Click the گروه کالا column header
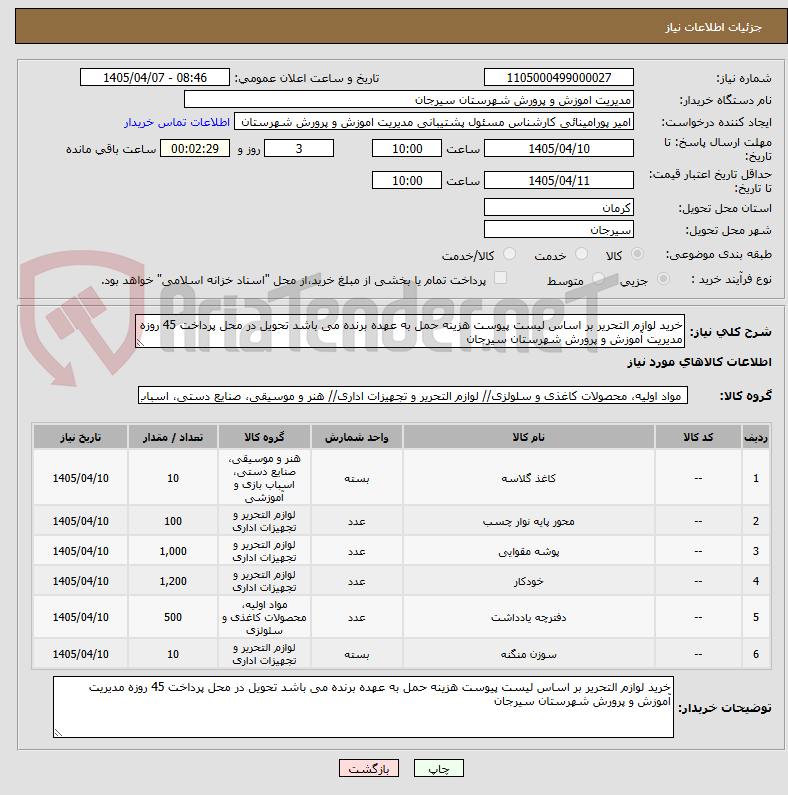Image resolution: width=788 pixels, height=795 pixels. coord(264,437)
